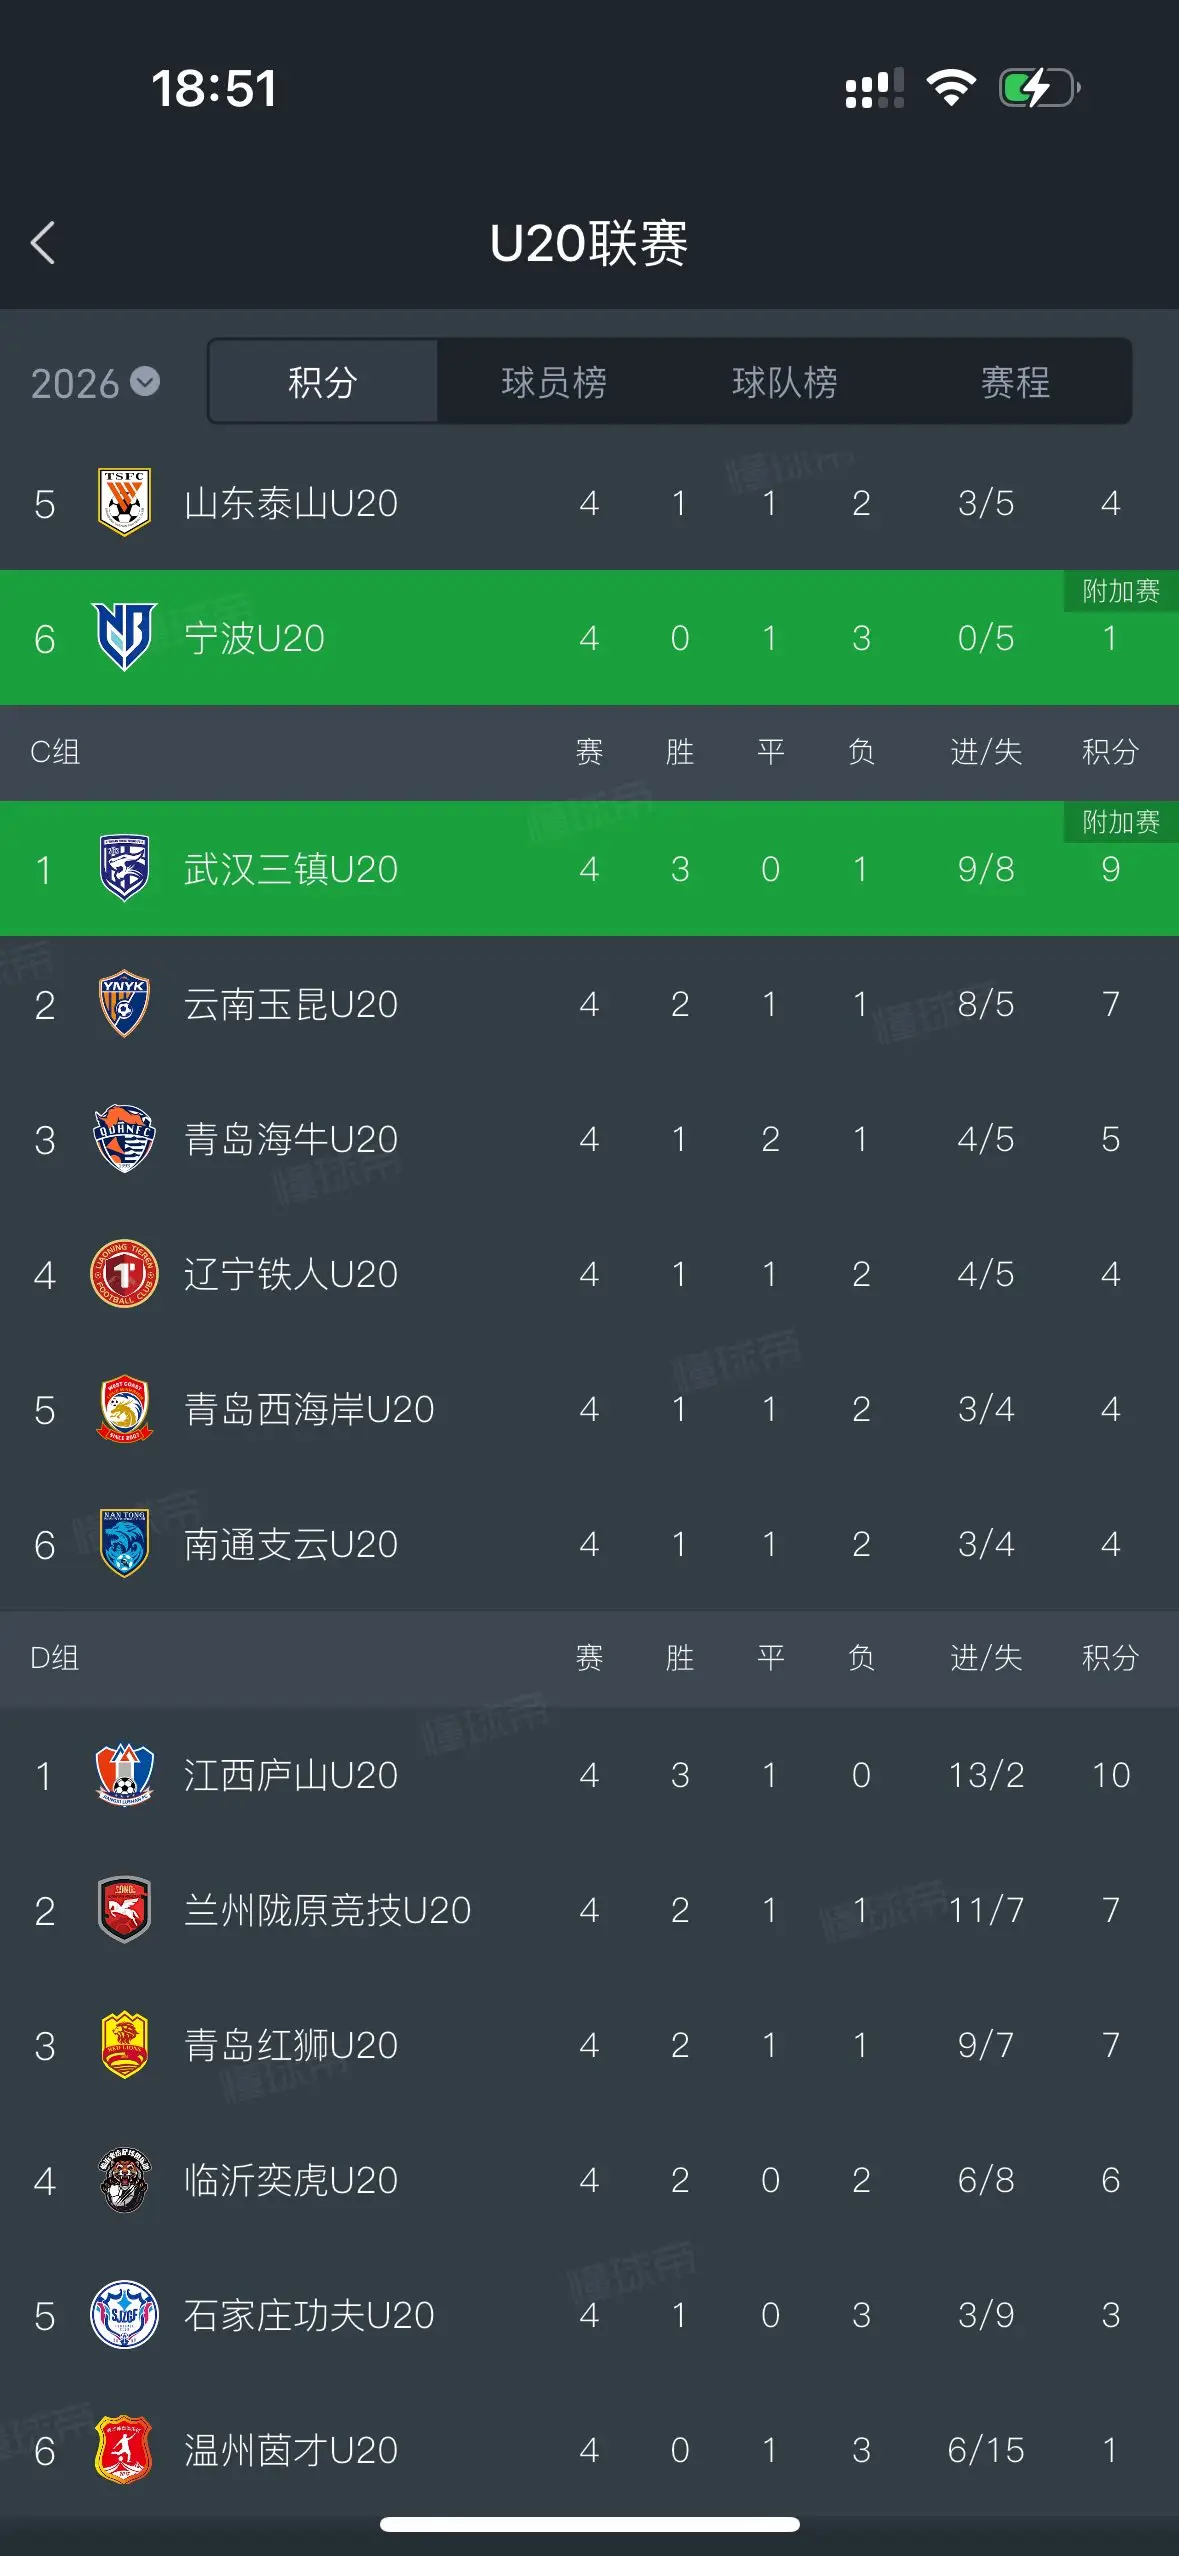Viewport: 1179px width, 2556px height.
Task: Switch to the 球员榜 tab
Action: click(x=553, y=382)
